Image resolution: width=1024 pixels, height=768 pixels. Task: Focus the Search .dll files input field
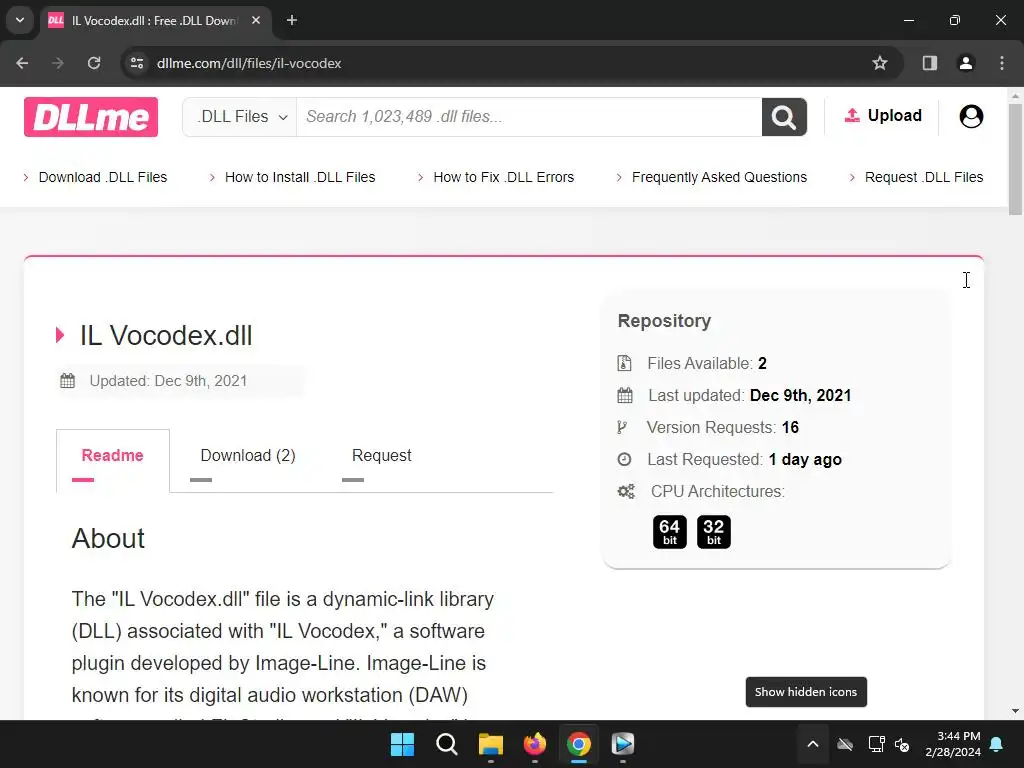coord(529,117)
